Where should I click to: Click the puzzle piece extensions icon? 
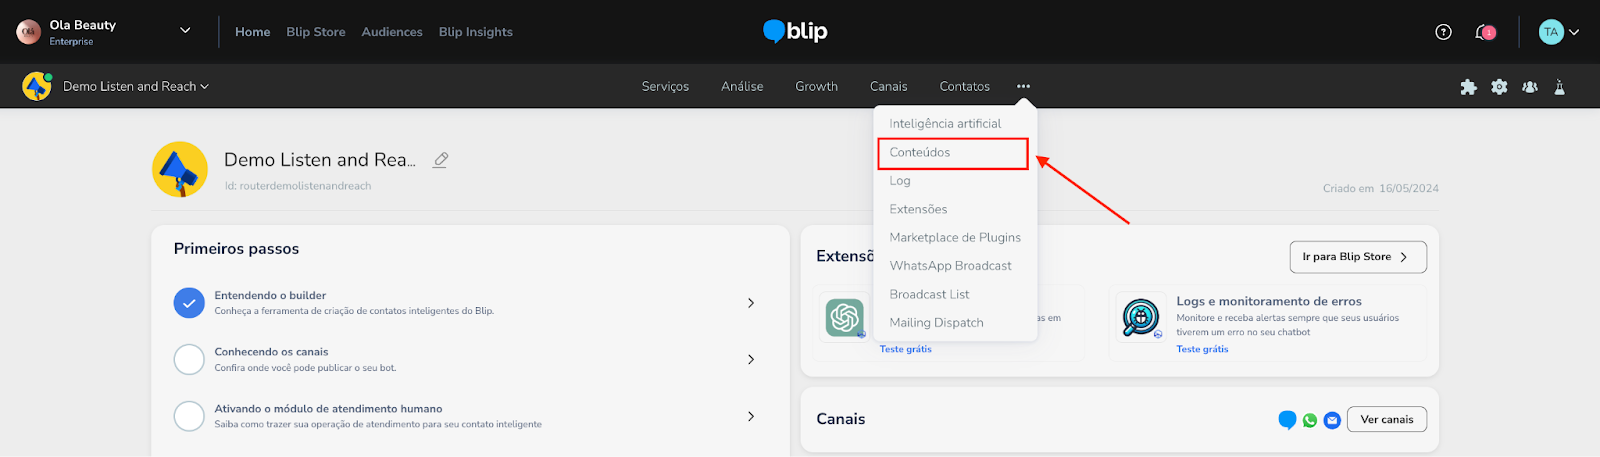(x=1468, y=87)
